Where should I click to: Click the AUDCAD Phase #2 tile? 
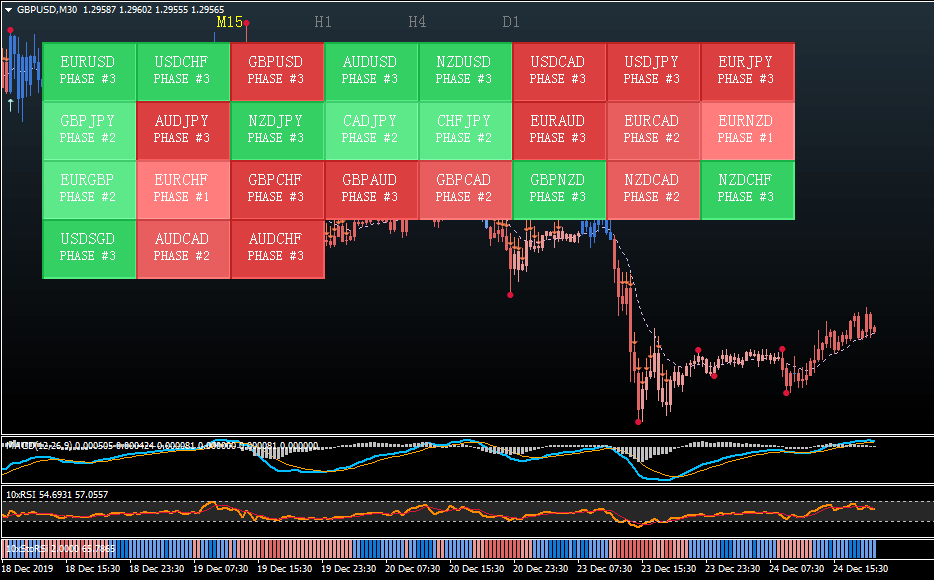(182, 248)
